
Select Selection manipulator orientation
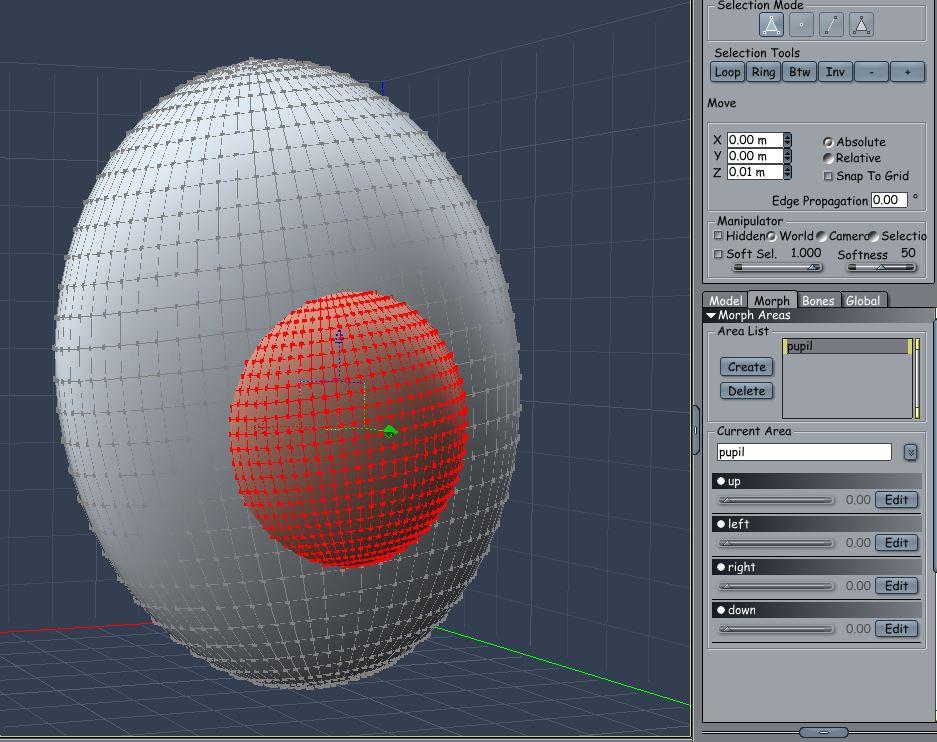tap(874, 237)
